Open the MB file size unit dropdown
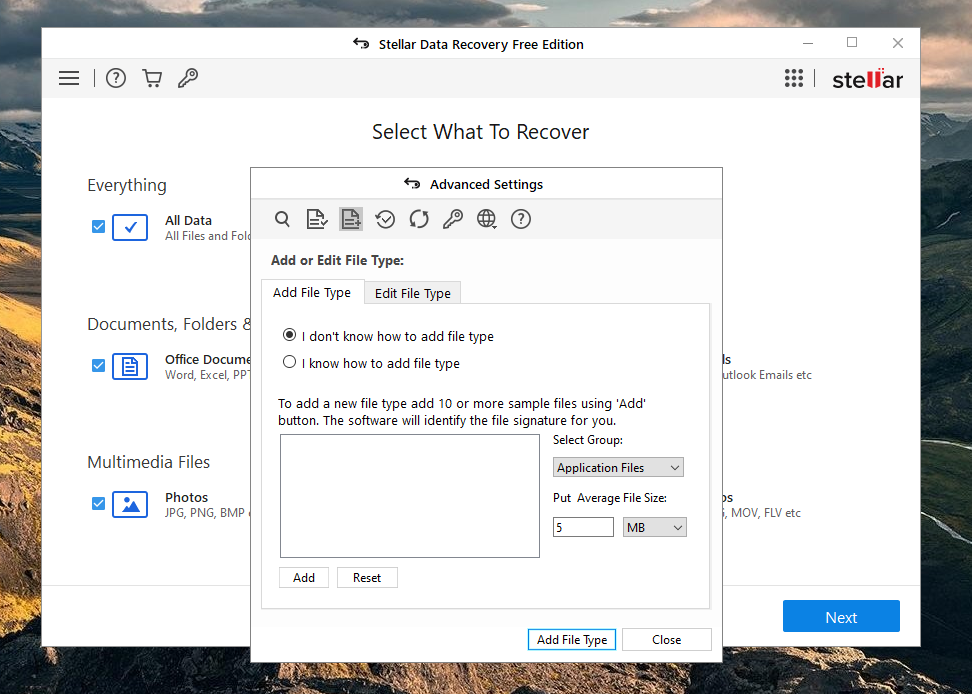The image size is (972, 694). click(654, 527)
